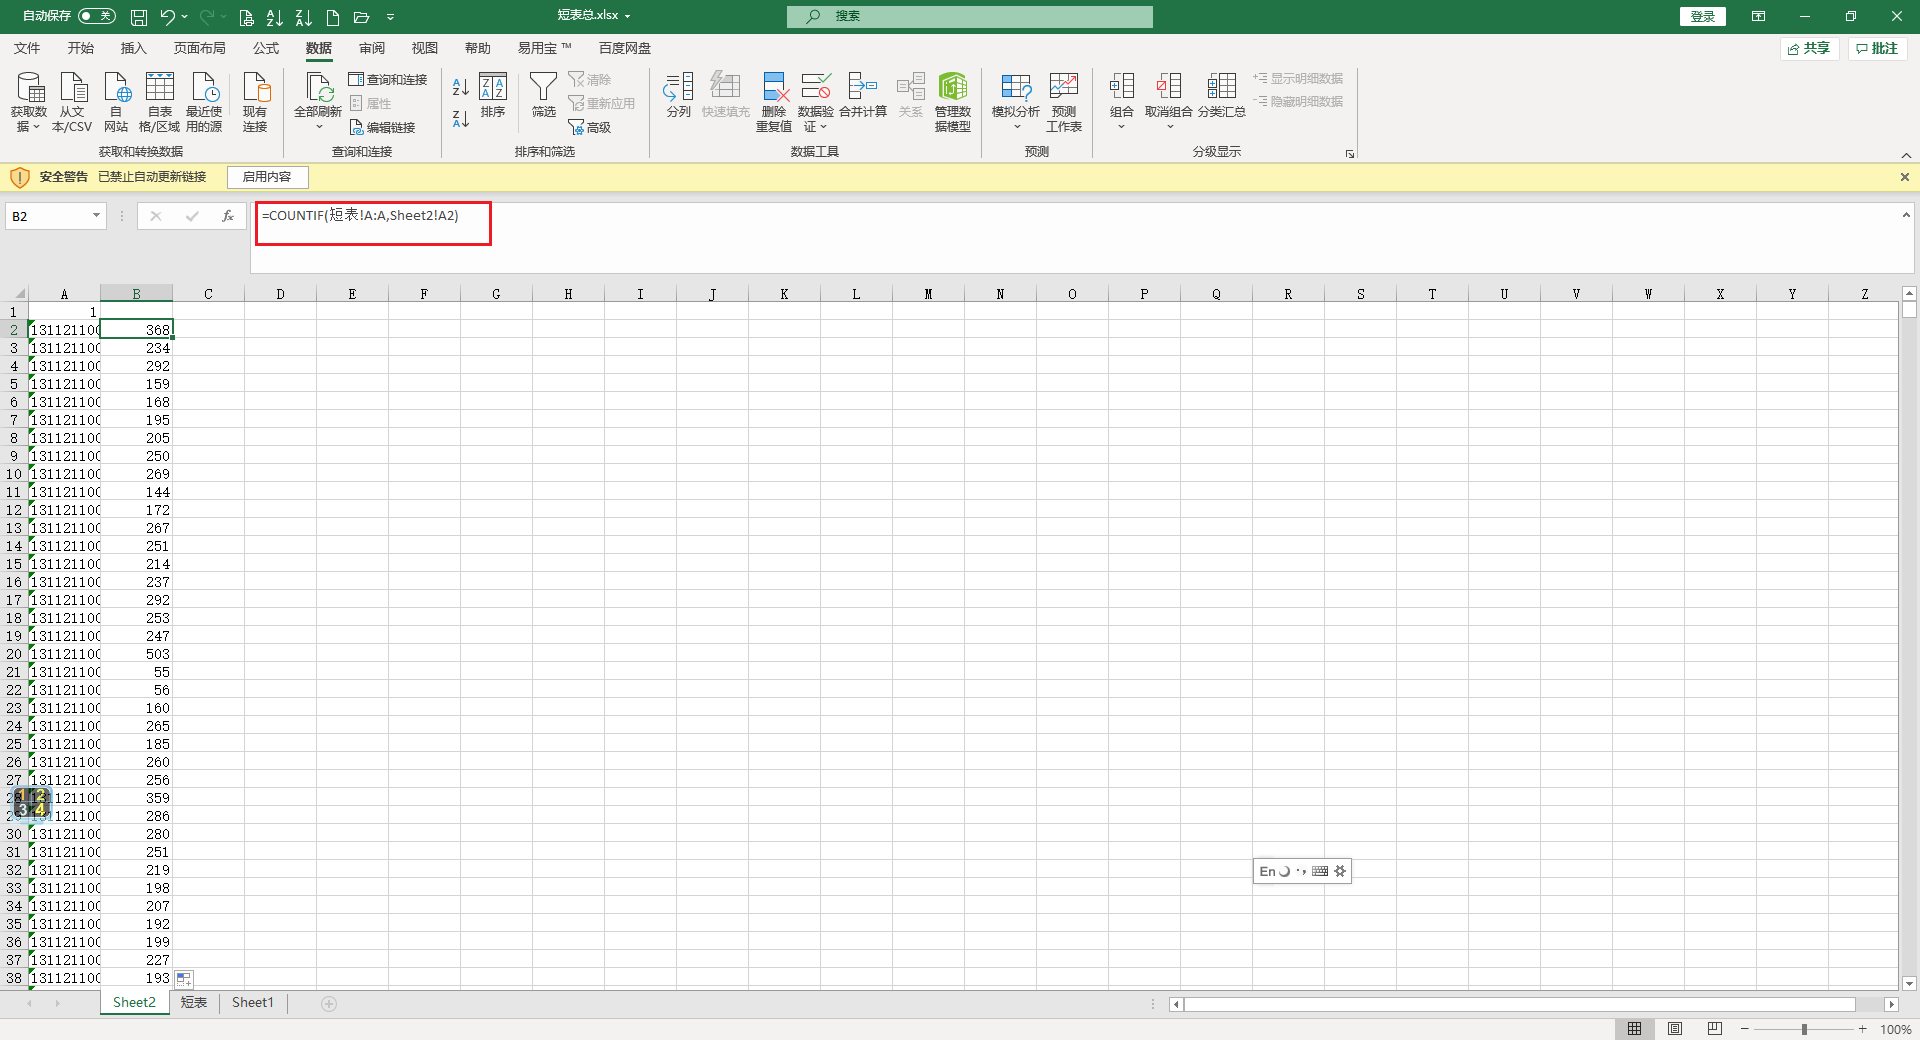Click the 登录 sign-in button
Viewport: 1920px width, 1040px height.
(1702, 16)
